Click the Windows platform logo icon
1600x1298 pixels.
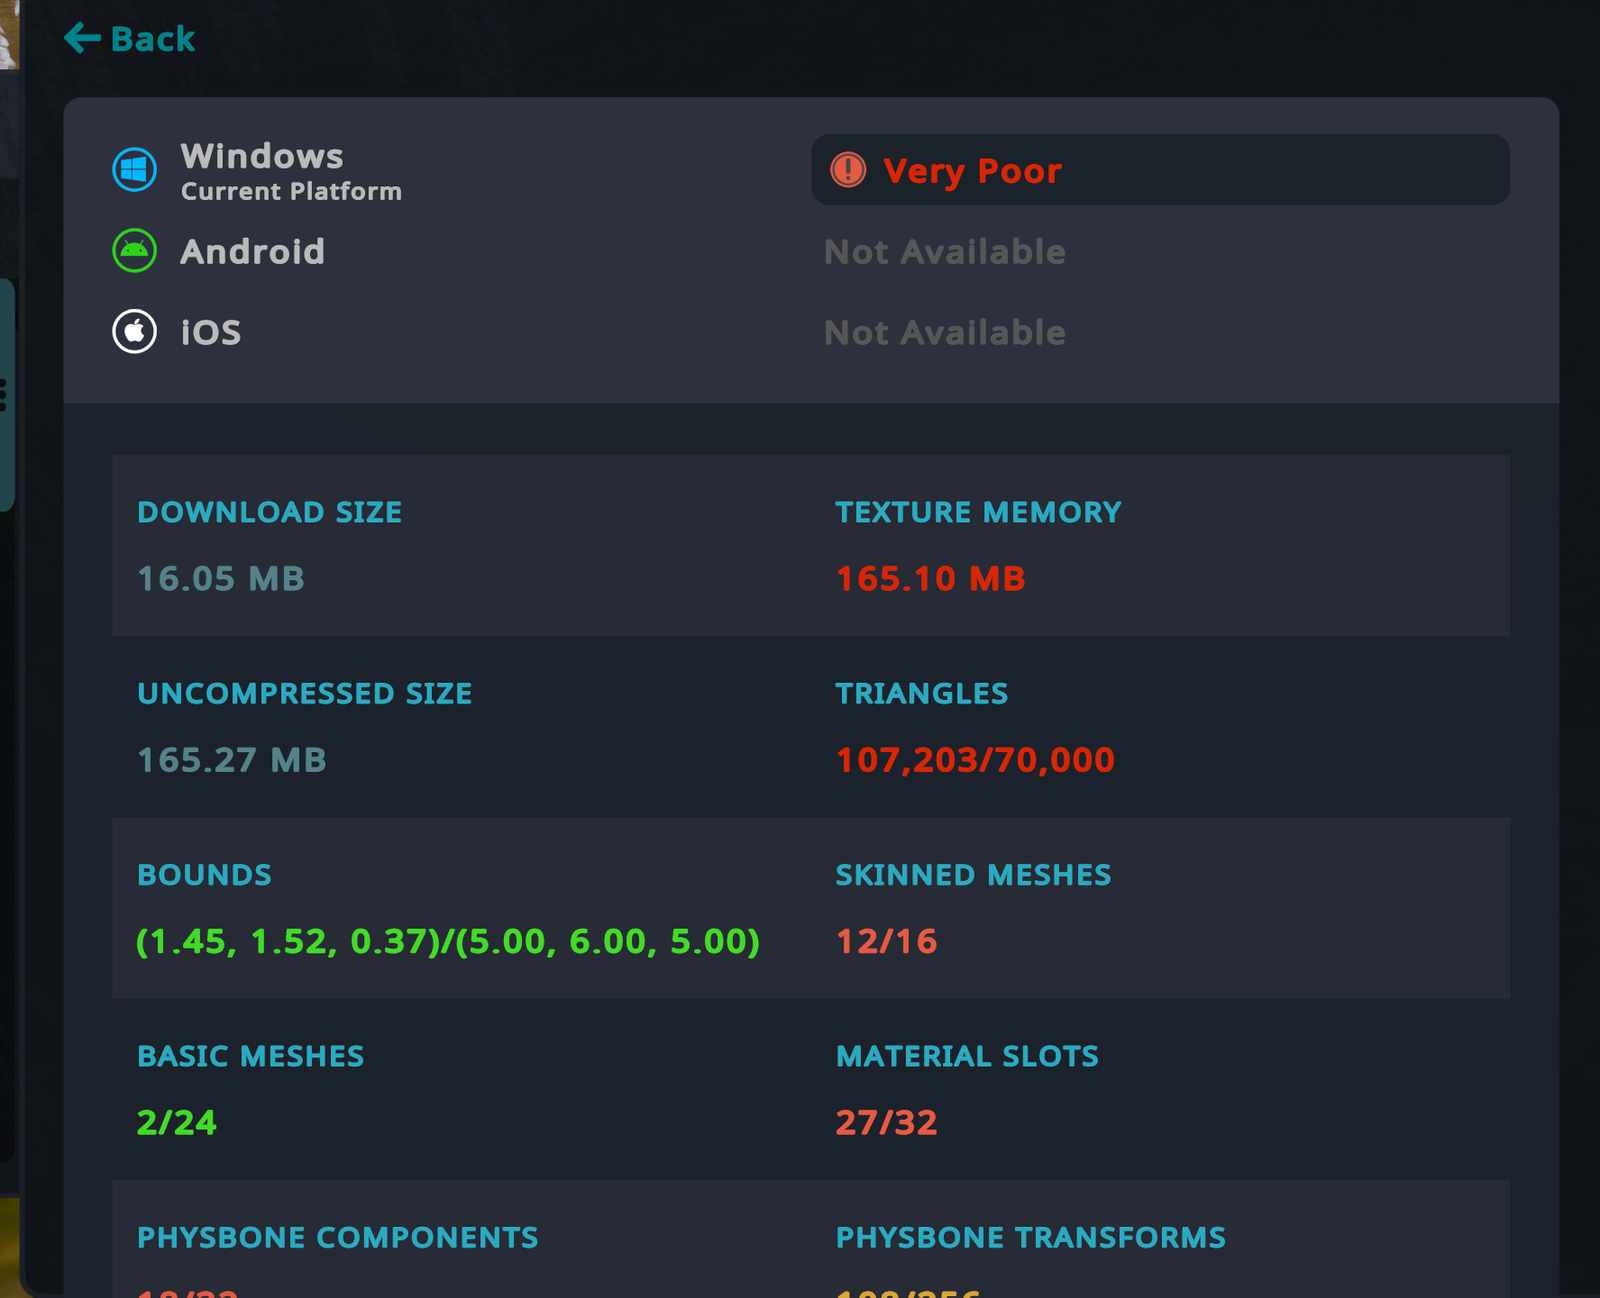coord(134,169)
